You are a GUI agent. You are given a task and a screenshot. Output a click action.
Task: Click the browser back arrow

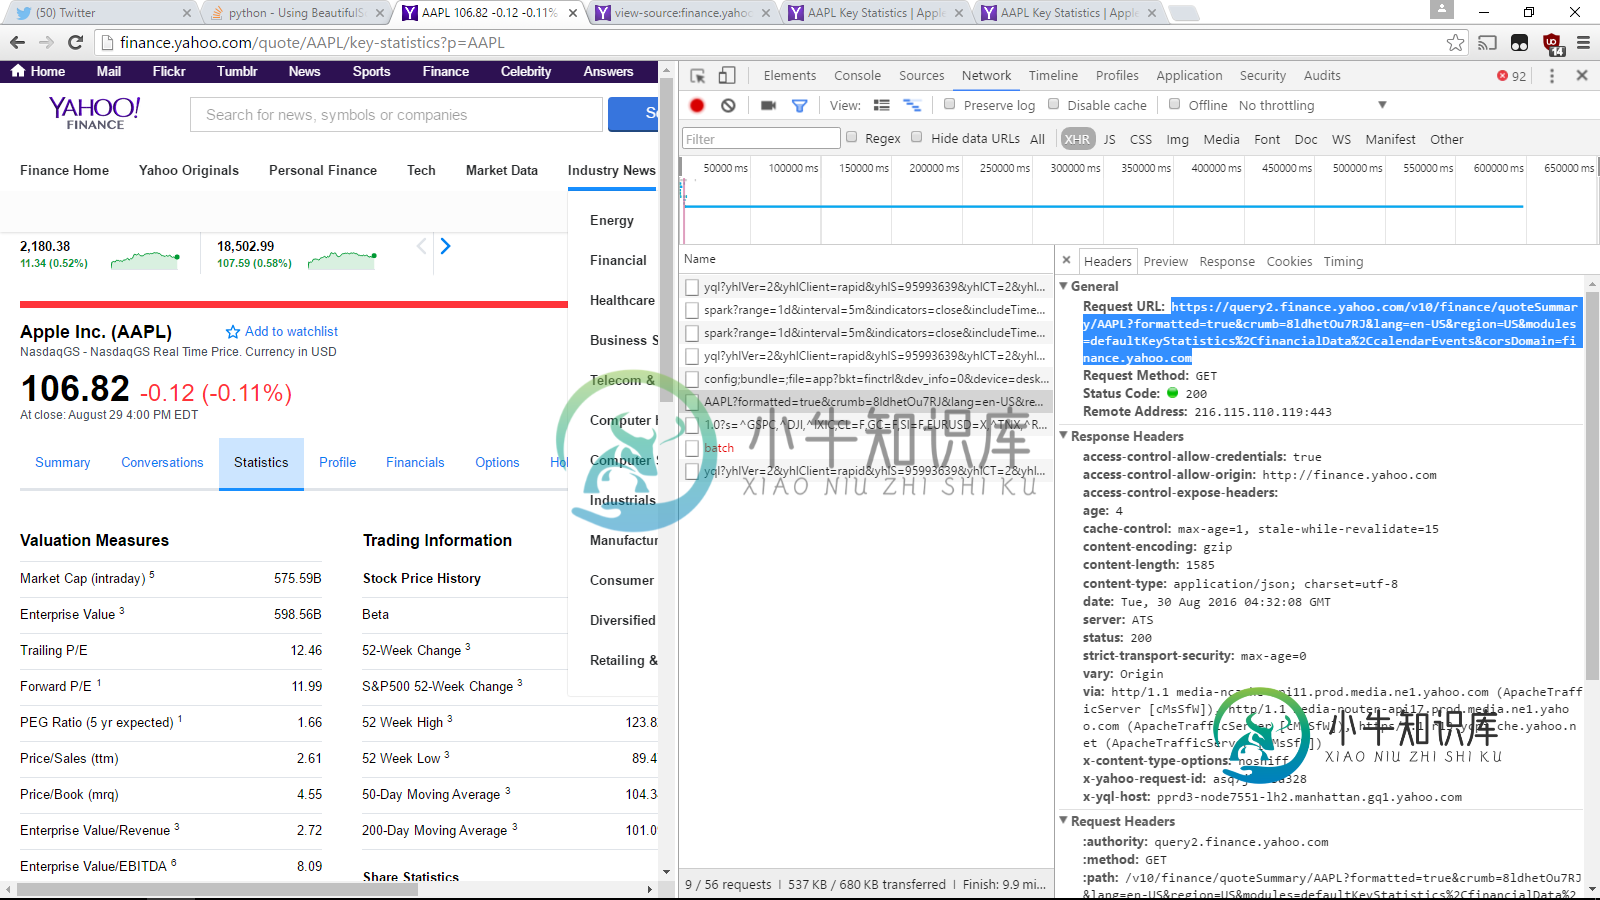17,42
